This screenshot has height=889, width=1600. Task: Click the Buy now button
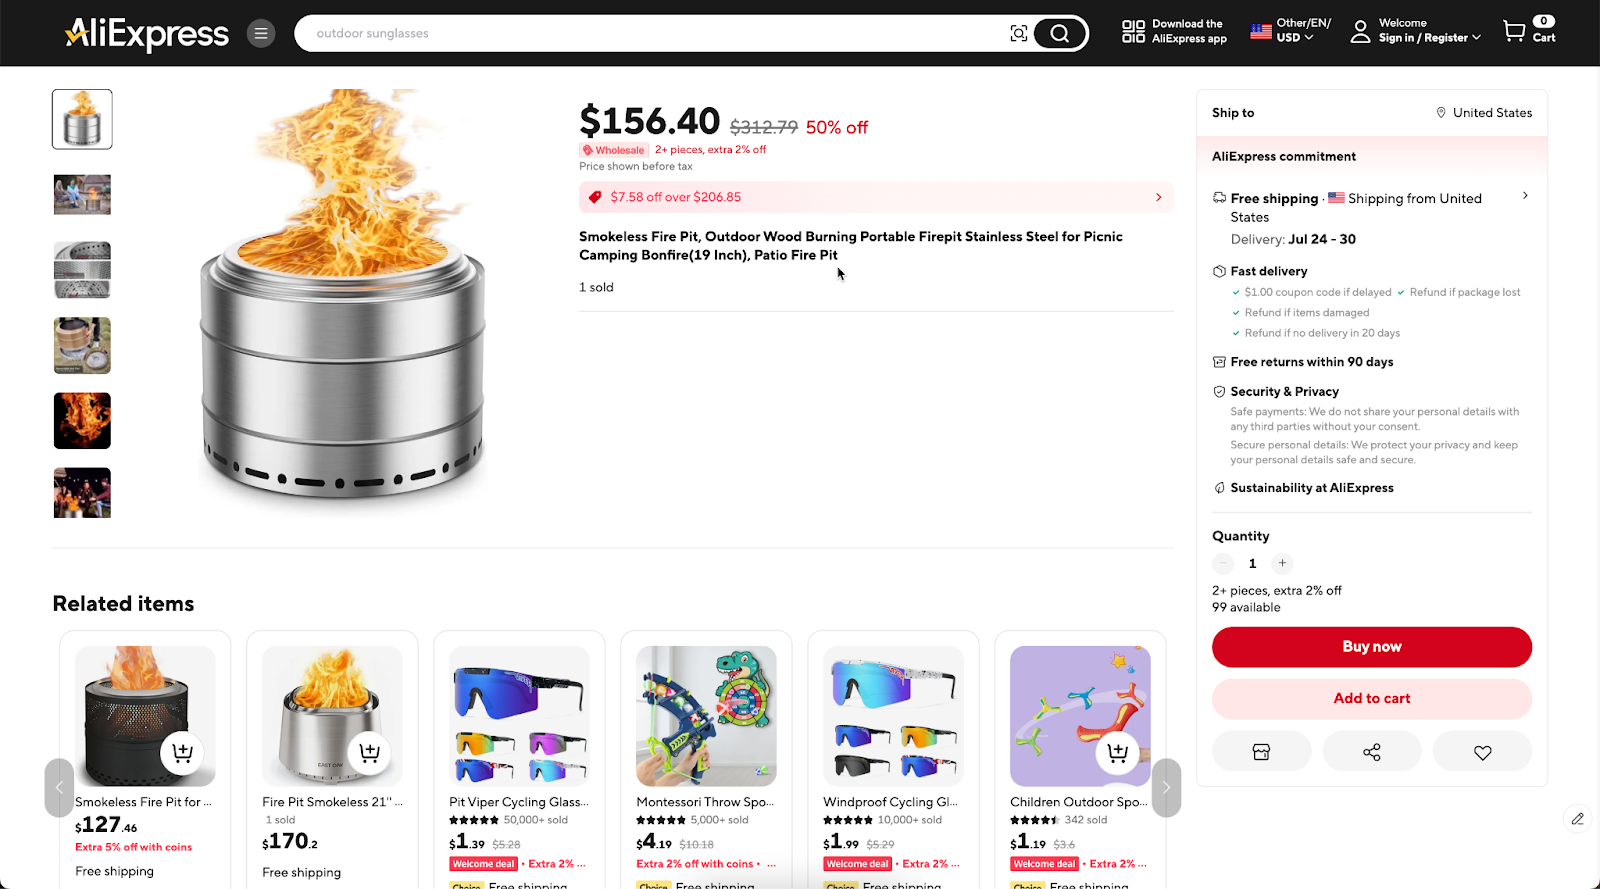click(x=1372, y=647)
